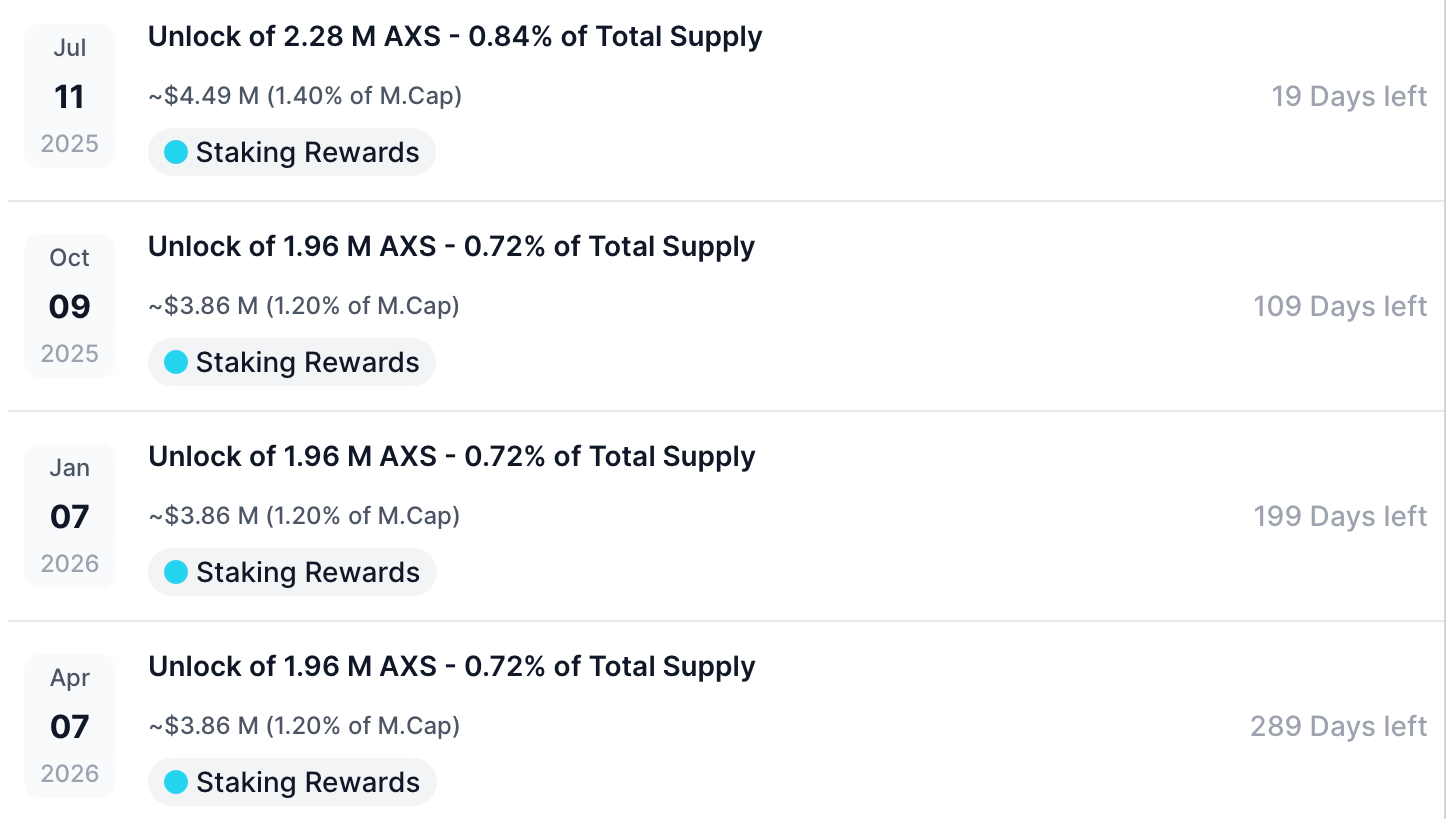Click the cyan dot in January 7 Staking Rewards tag
The image size is (1446, 819).
tap(176, 573)
